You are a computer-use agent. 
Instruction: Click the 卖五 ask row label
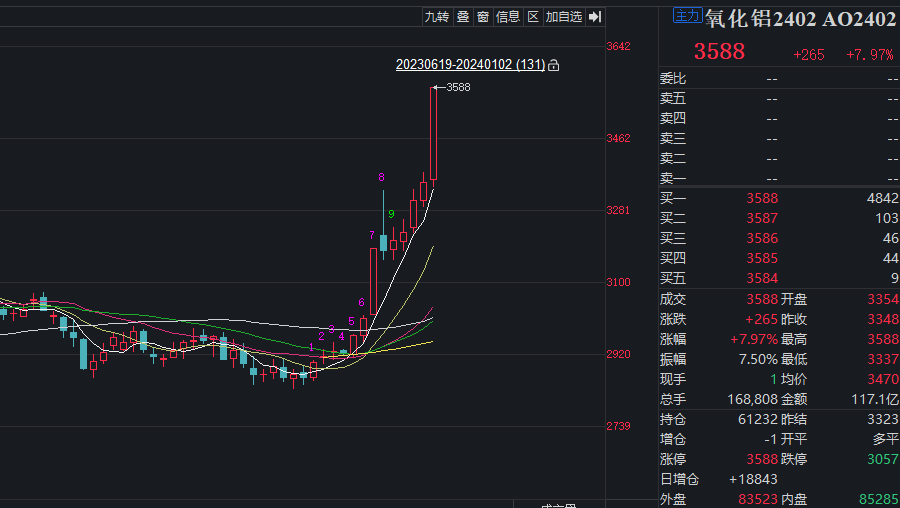click(673, 98)
